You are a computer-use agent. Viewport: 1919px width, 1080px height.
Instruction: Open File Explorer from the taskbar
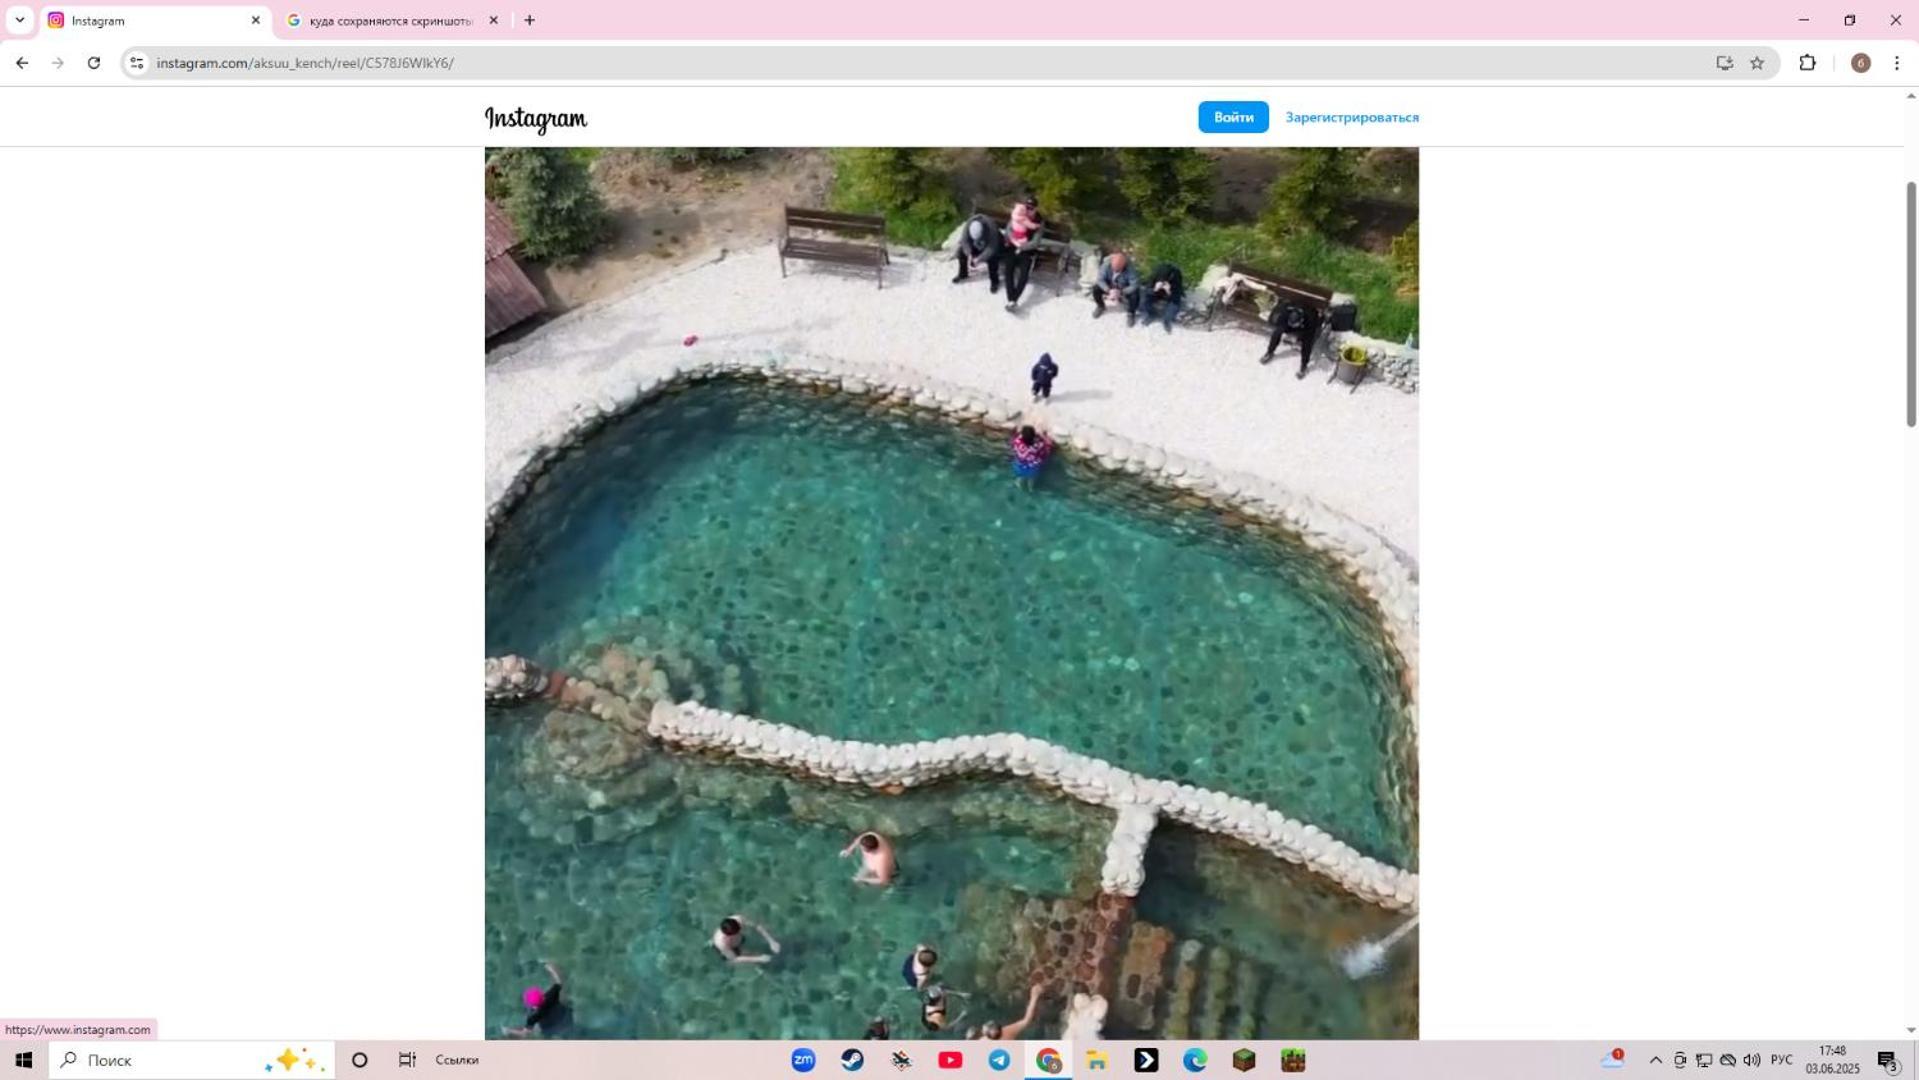point(1097,1060)
